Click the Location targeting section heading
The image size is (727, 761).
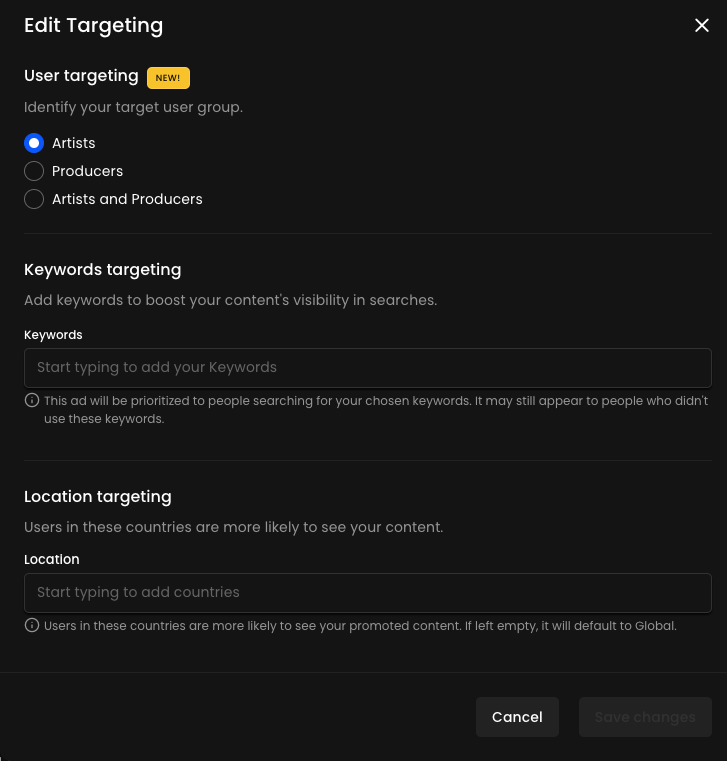point(97,496)
